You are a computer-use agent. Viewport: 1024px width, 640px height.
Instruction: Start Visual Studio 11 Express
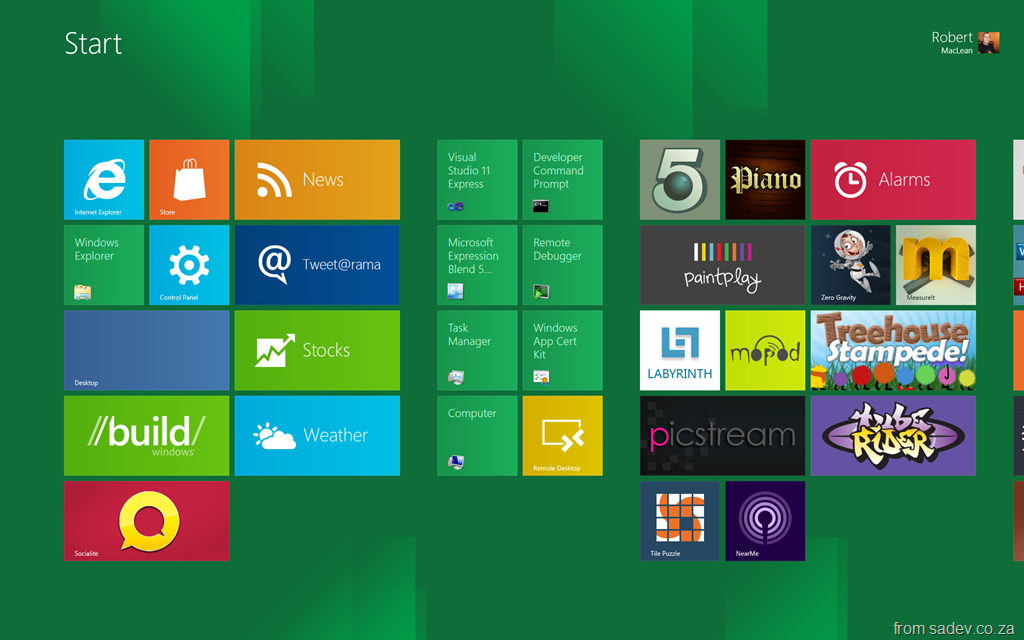click(477, 180)
